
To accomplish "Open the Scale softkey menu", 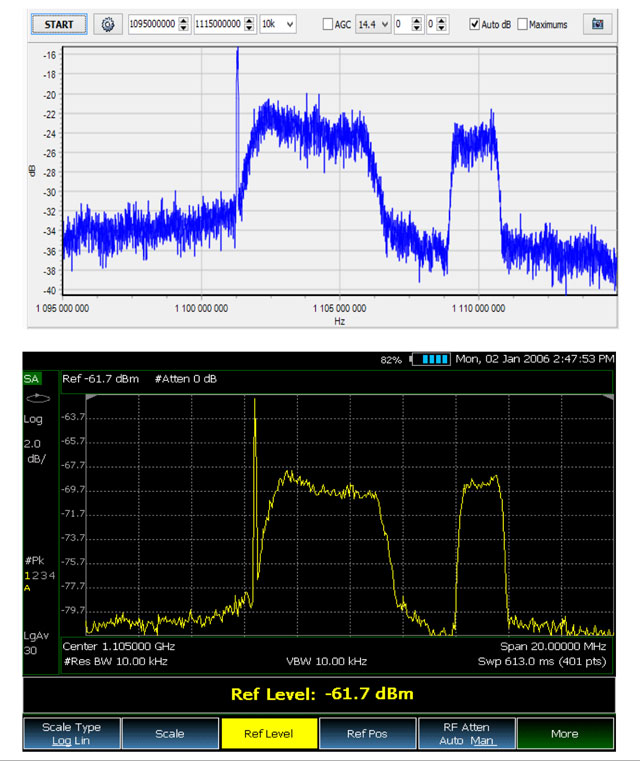I will click(x=169, y=733).
